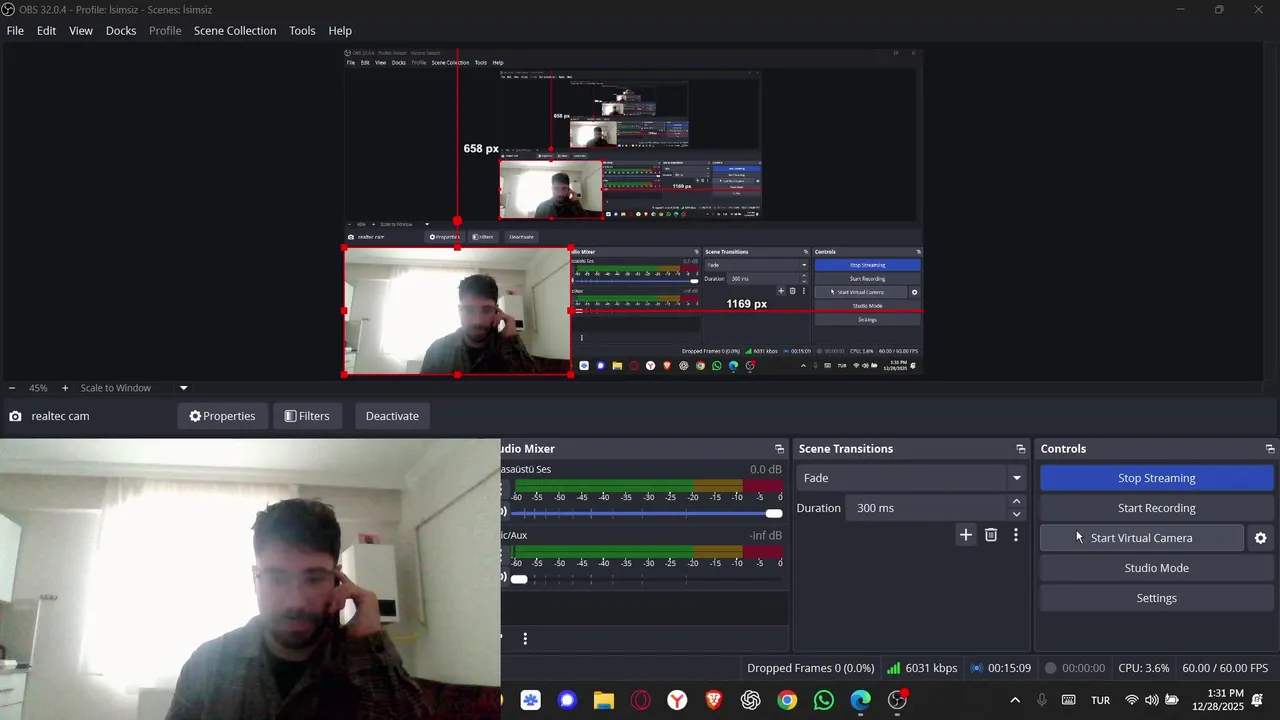Open File Explorer from the taskbar
The image size is (1280, 720).
click(604, 700)
